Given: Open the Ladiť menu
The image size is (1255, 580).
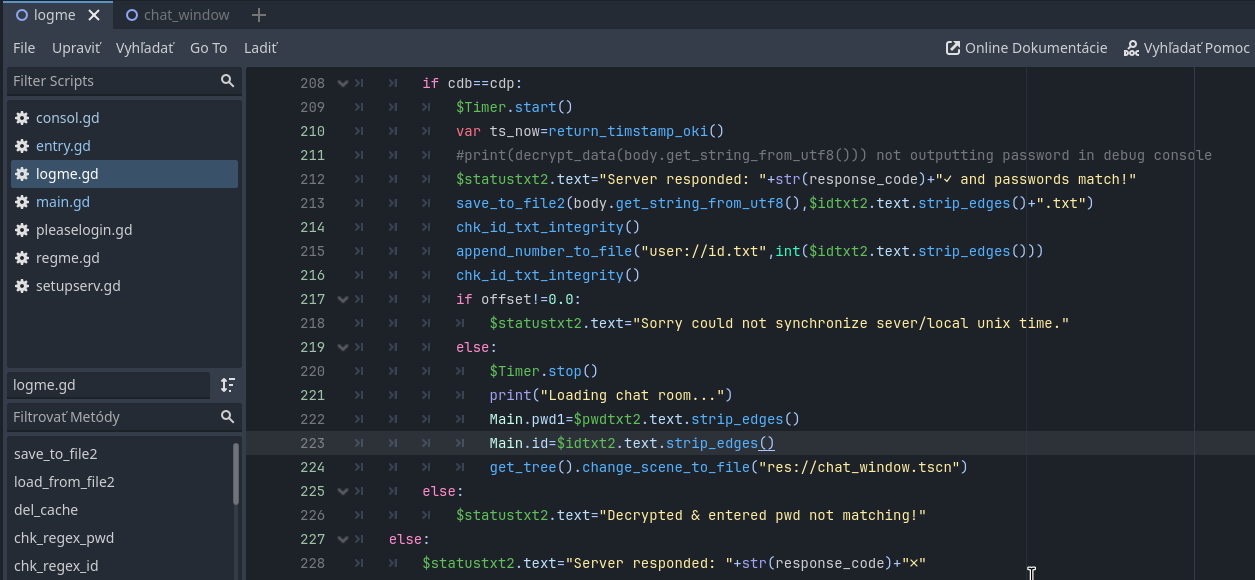Looking at the screenshot, I should pyautogui.click(x=260, y=48).
